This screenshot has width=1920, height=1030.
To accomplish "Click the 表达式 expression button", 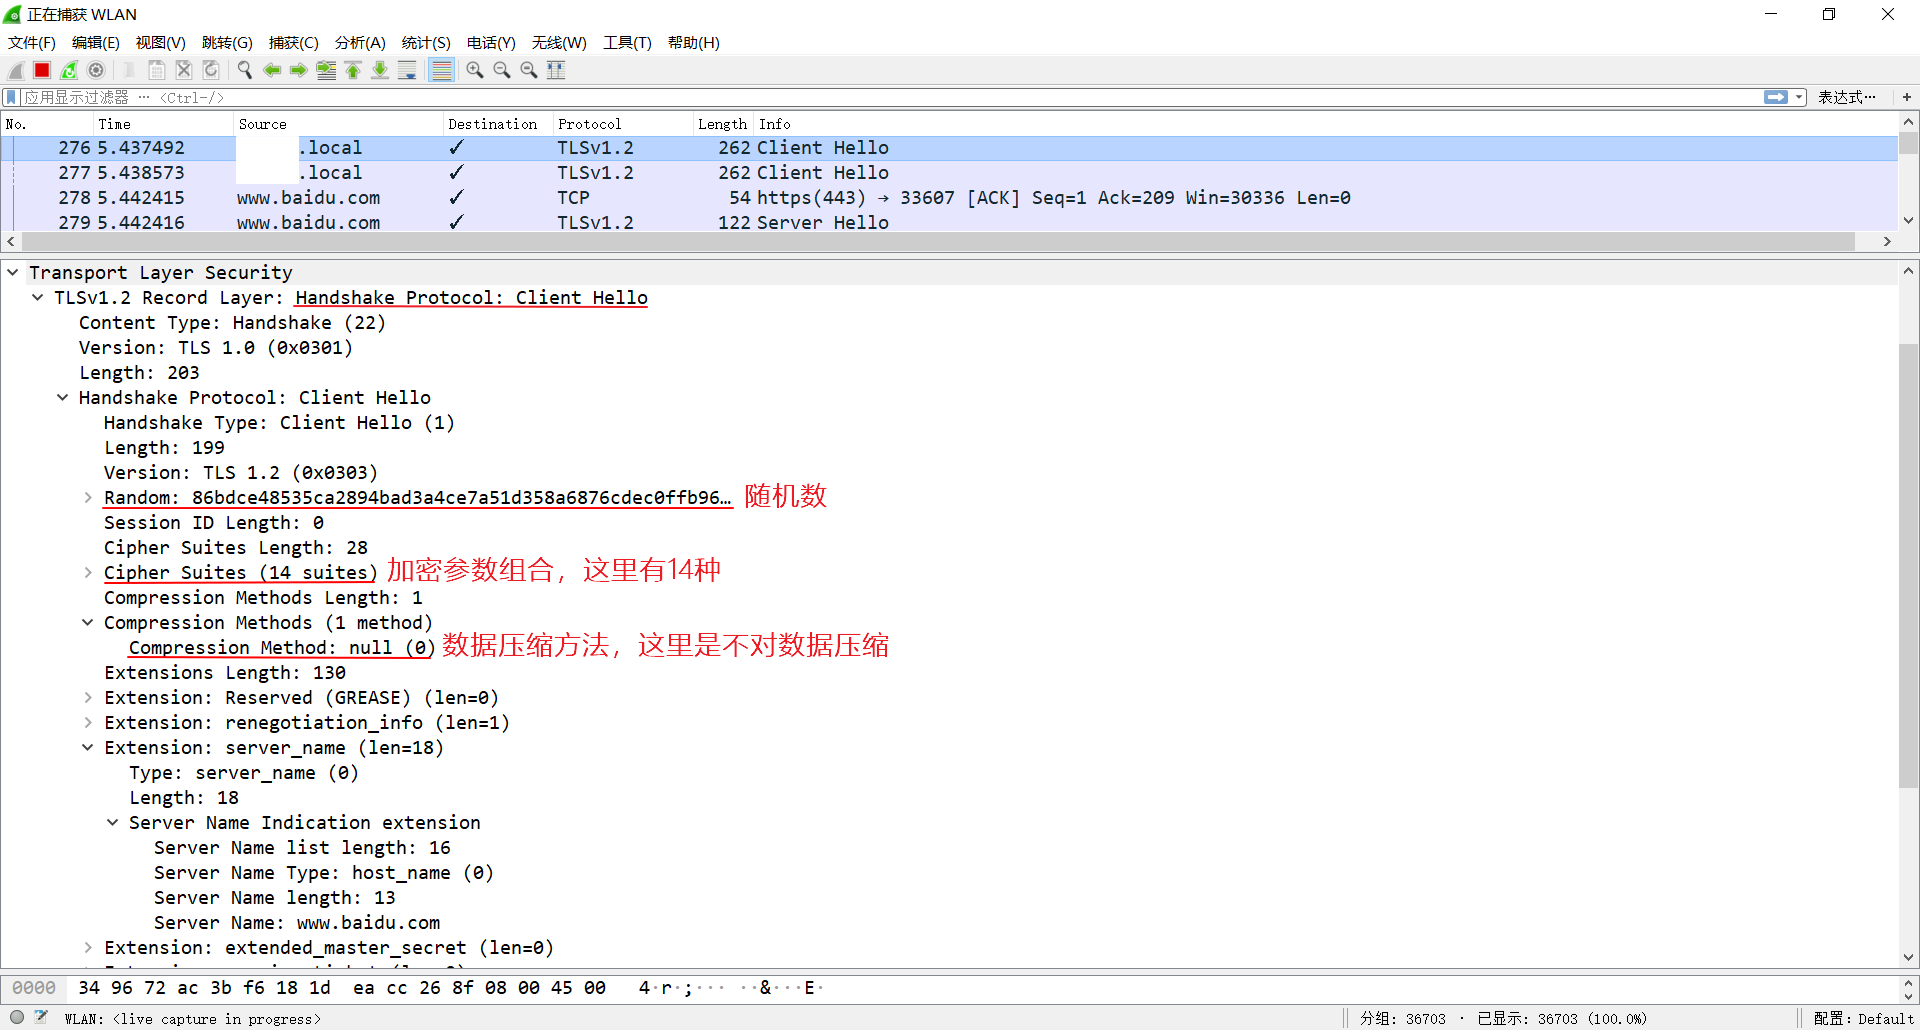I will [1846, 97].
